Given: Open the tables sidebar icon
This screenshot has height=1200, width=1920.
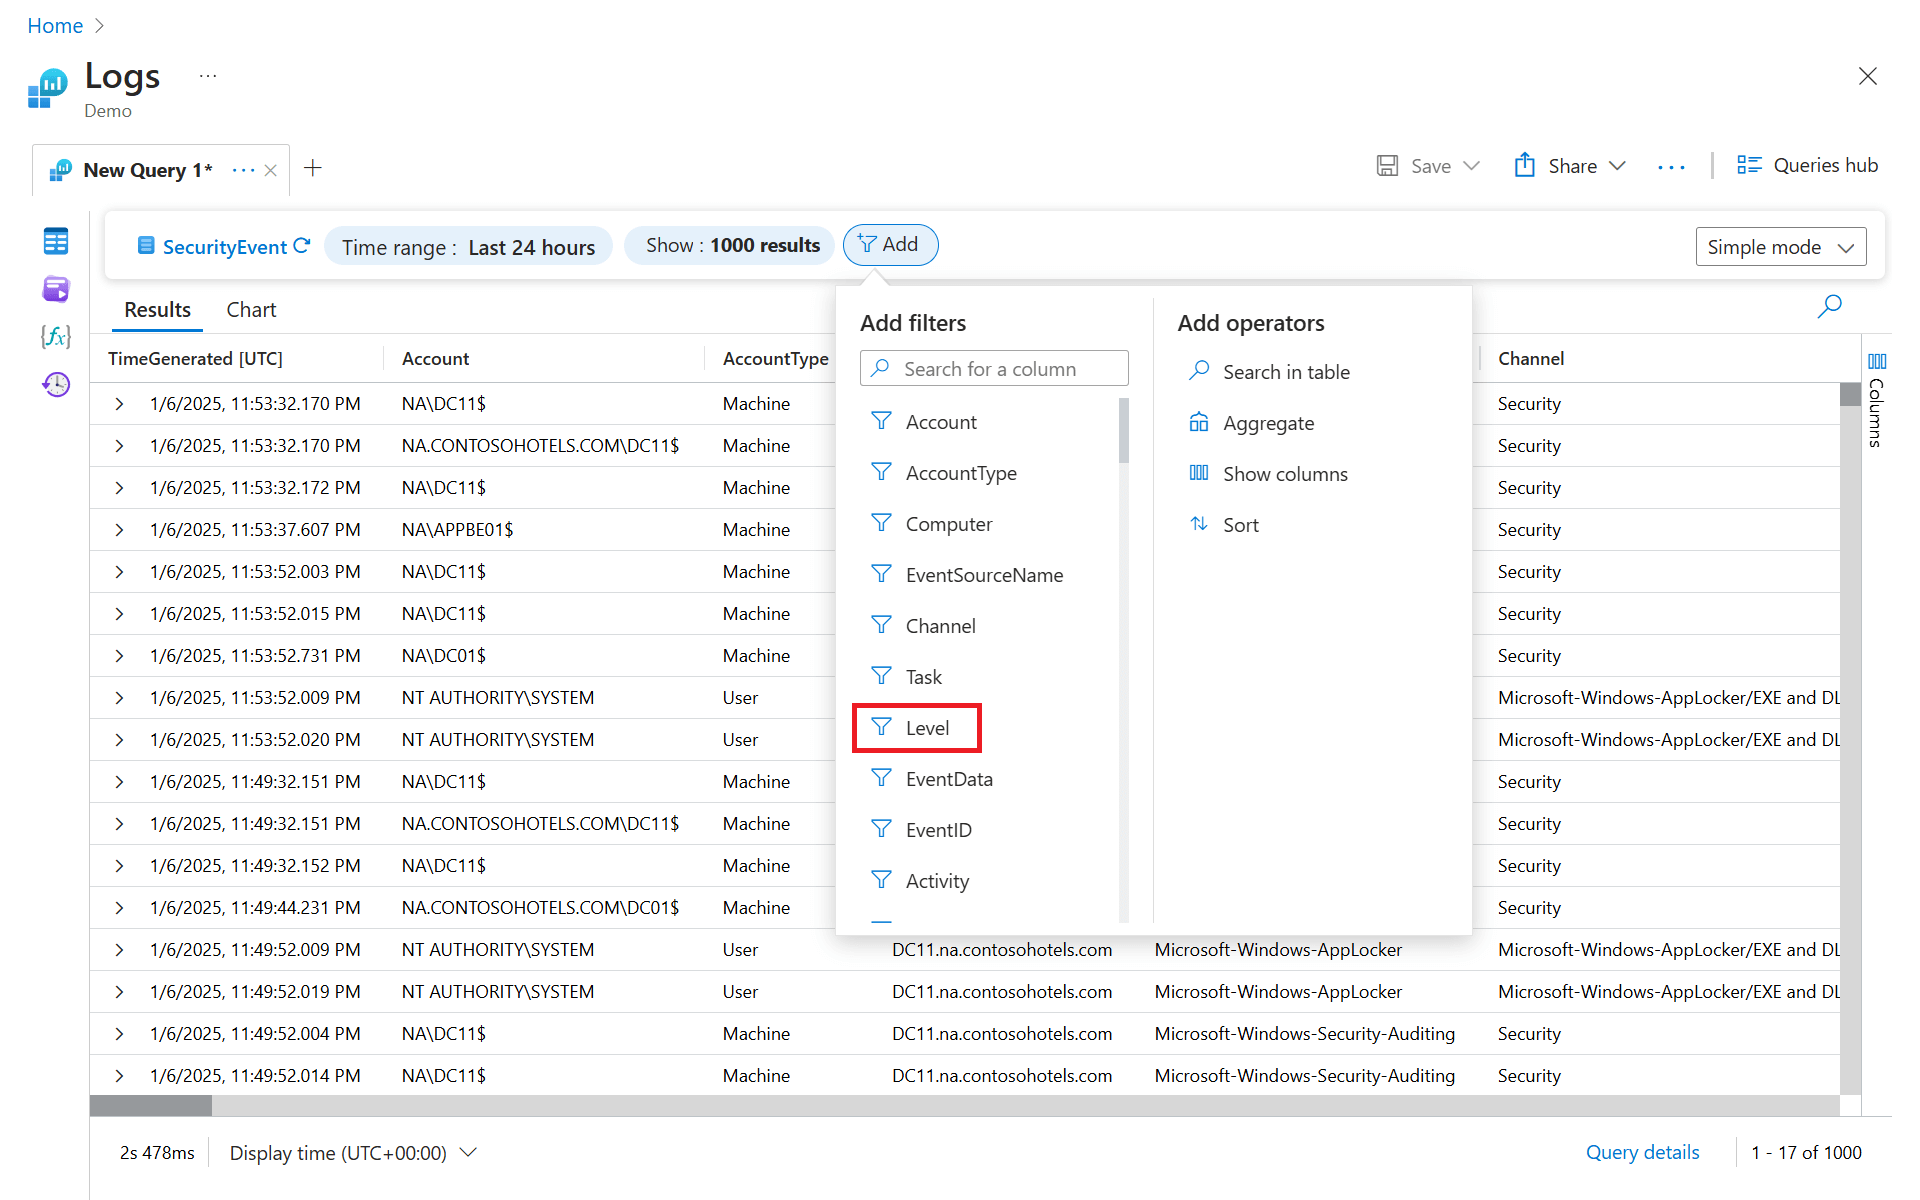Looking at the screenshot, I should pyautogui.click(x=56, y=241).
